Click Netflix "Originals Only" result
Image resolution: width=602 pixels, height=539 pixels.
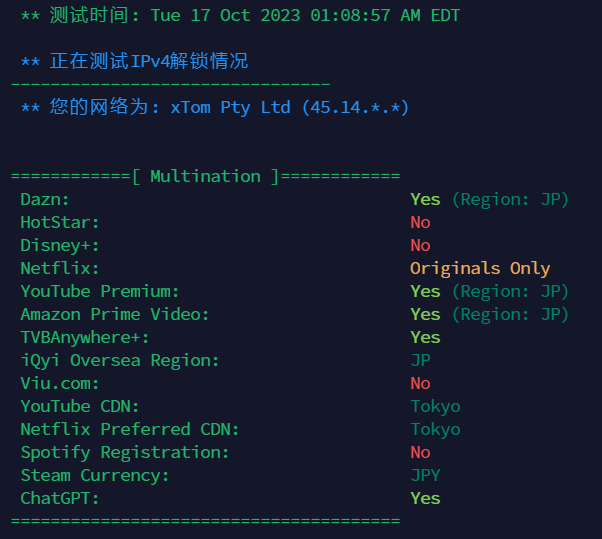point(480,268)
